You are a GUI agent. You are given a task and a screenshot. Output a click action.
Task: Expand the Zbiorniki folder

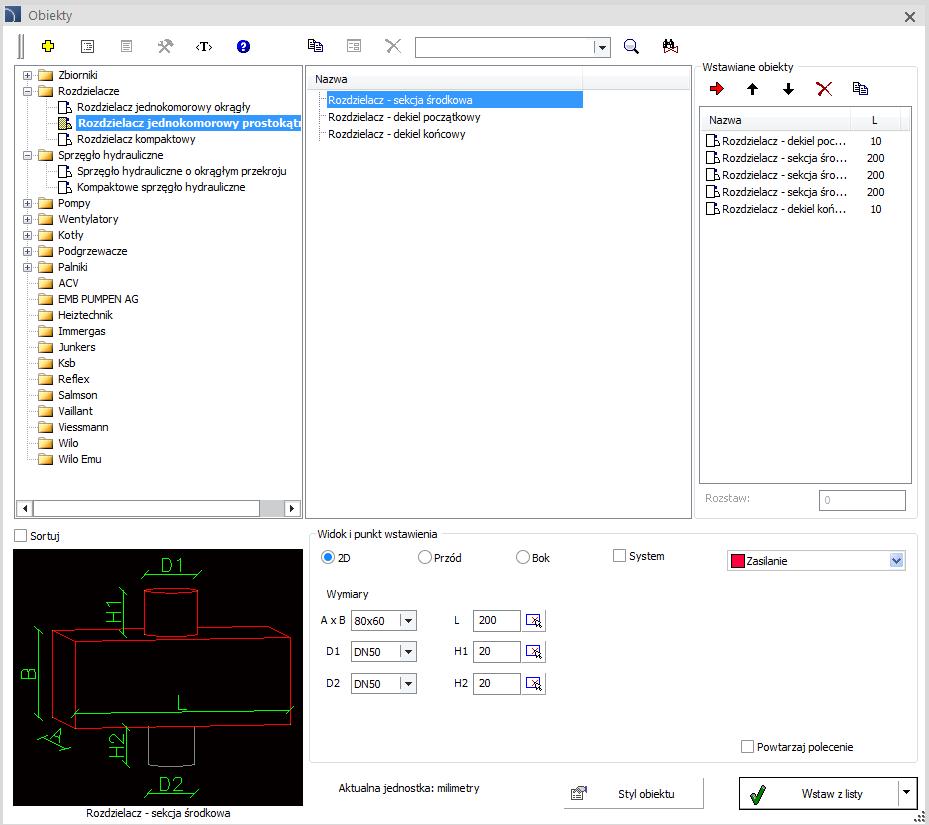pos(27,75)
